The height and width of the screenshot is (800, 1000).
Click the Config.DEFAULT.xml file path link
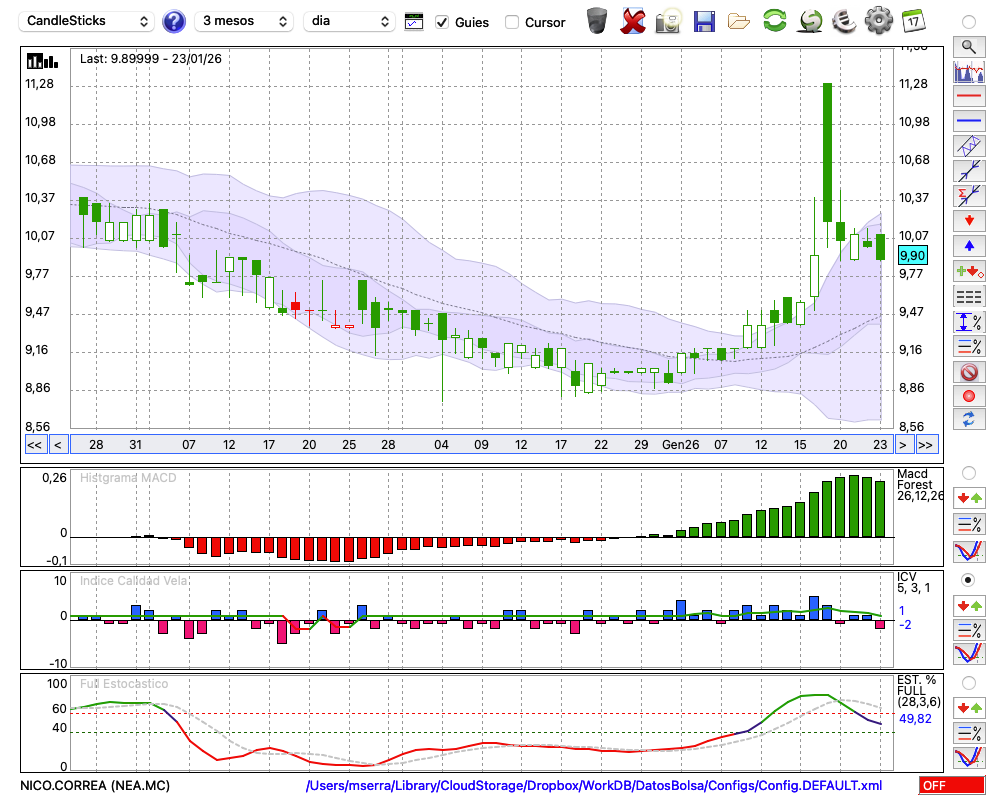593,786
